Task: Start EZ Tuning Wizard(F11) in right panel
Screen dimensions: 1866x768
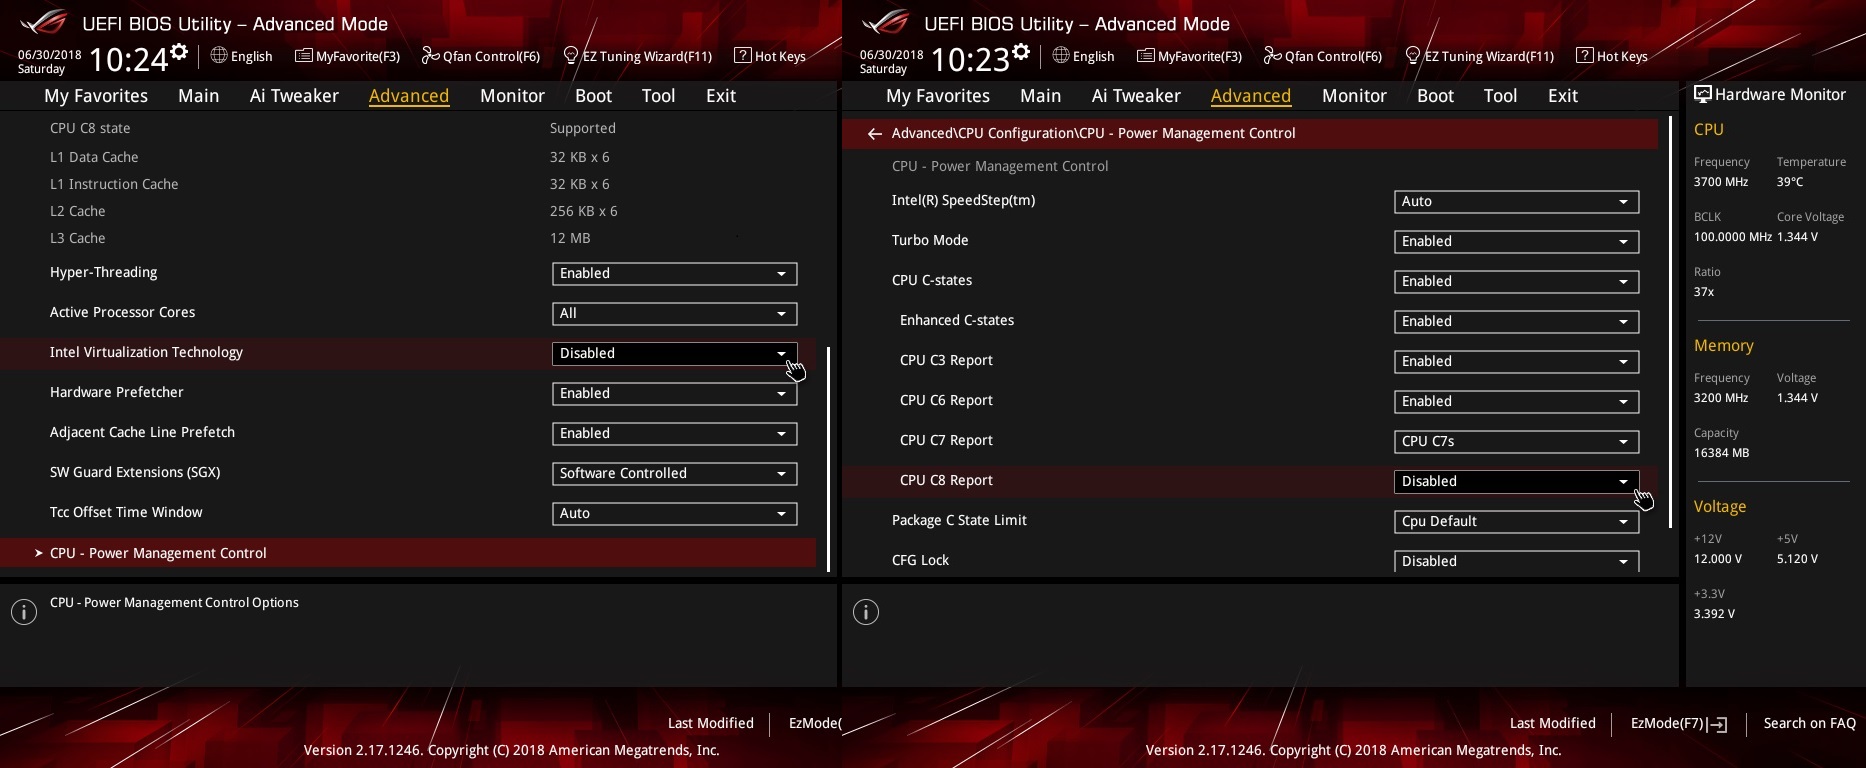Action: point(1479,56)
